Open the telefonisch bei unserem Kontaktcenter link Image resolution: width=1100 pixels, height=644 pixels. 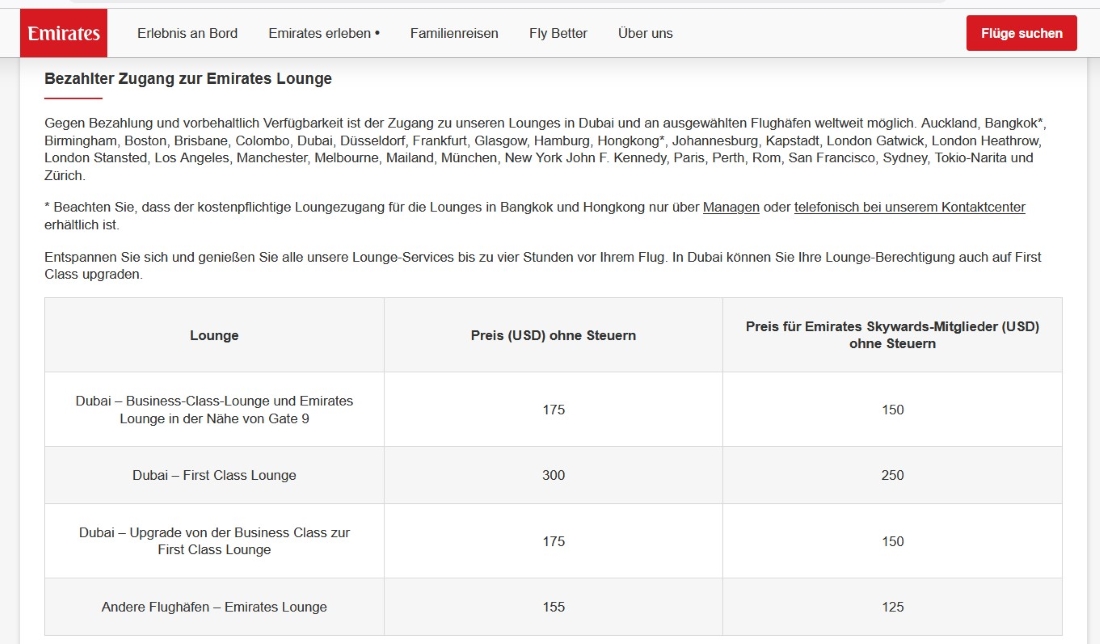click(909, 207)
